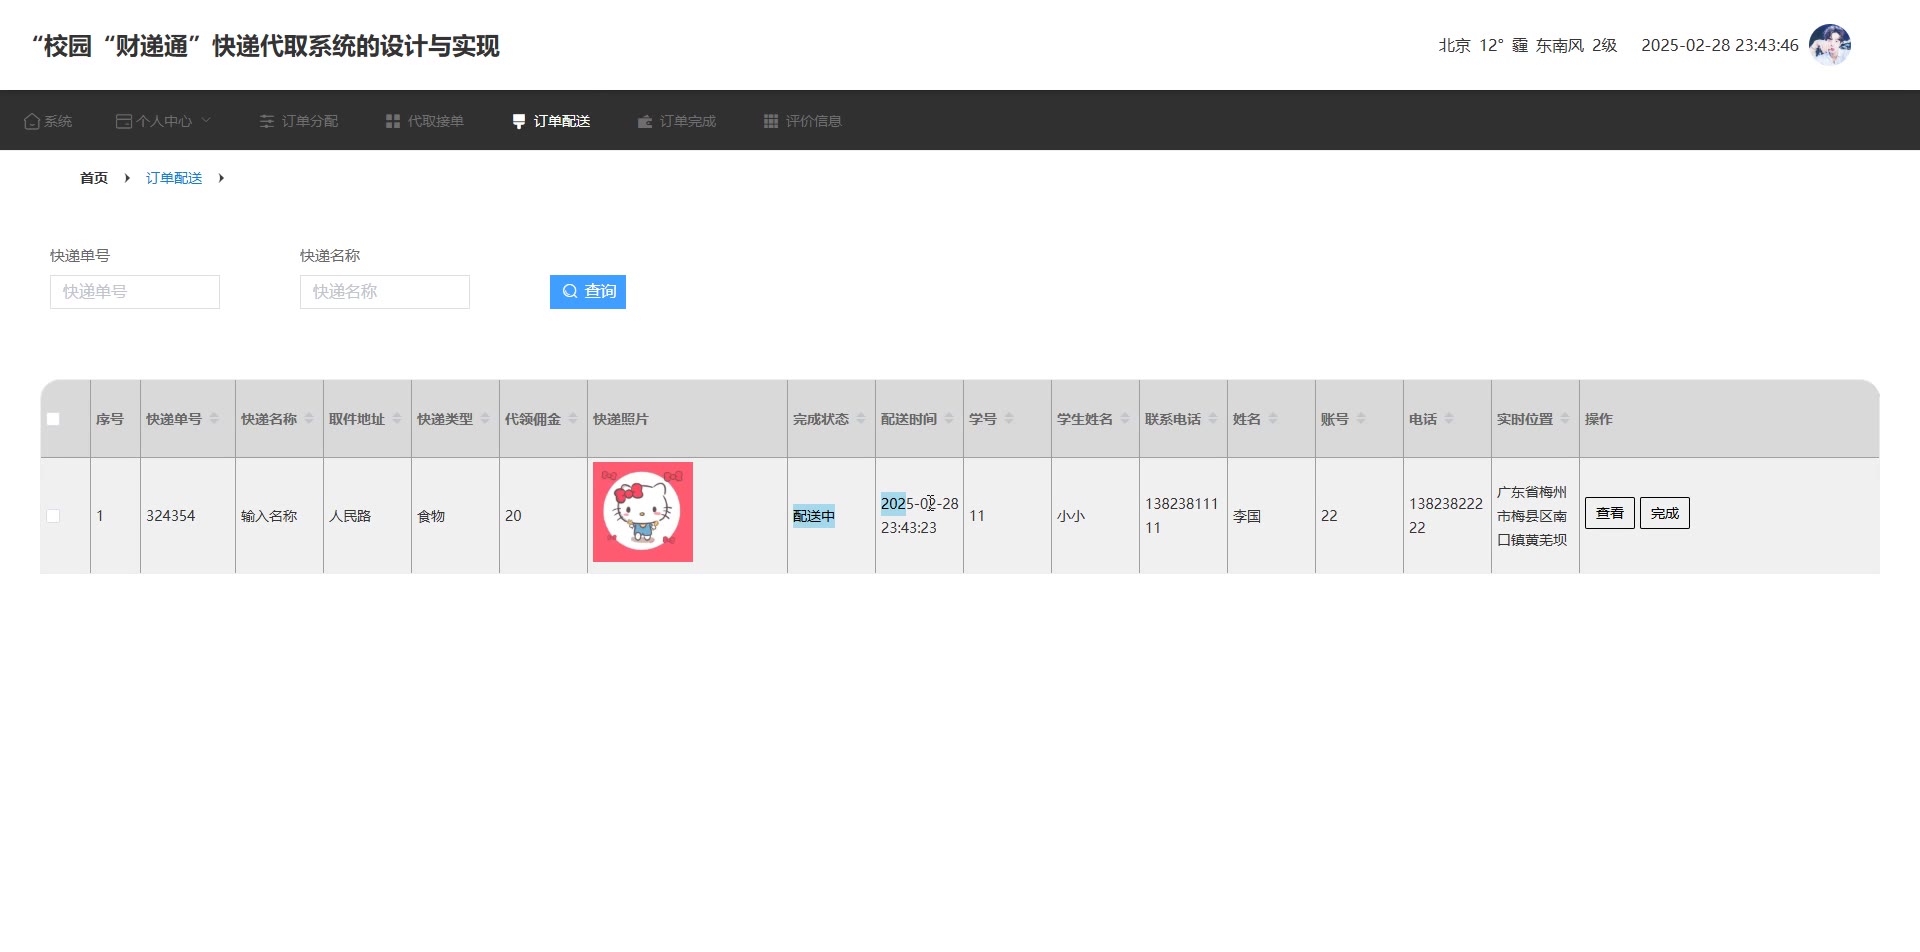Click the 代领佣金 value 20
The image size is (1920, 952).
click(513, 516)
